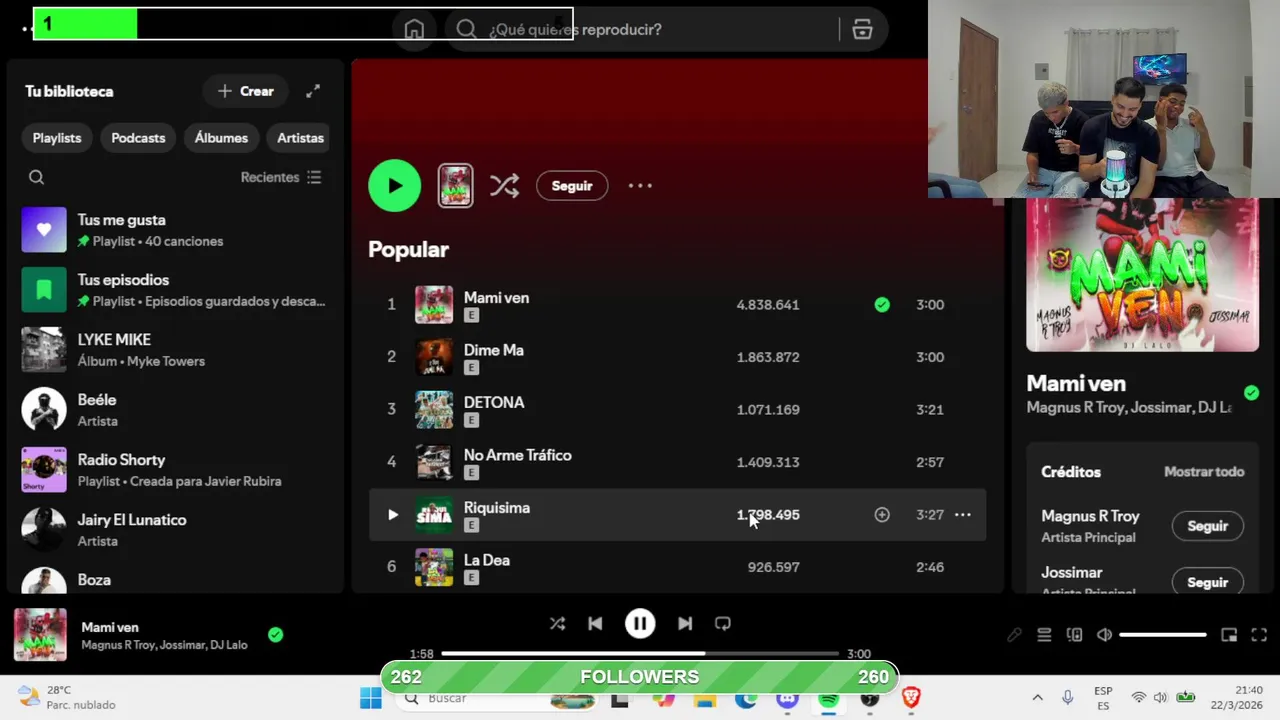The height and width of the screenshot is (720, 1280).
Task: Toggle saved checkmark in bottom player bar
Action: [x=275, y=635]
